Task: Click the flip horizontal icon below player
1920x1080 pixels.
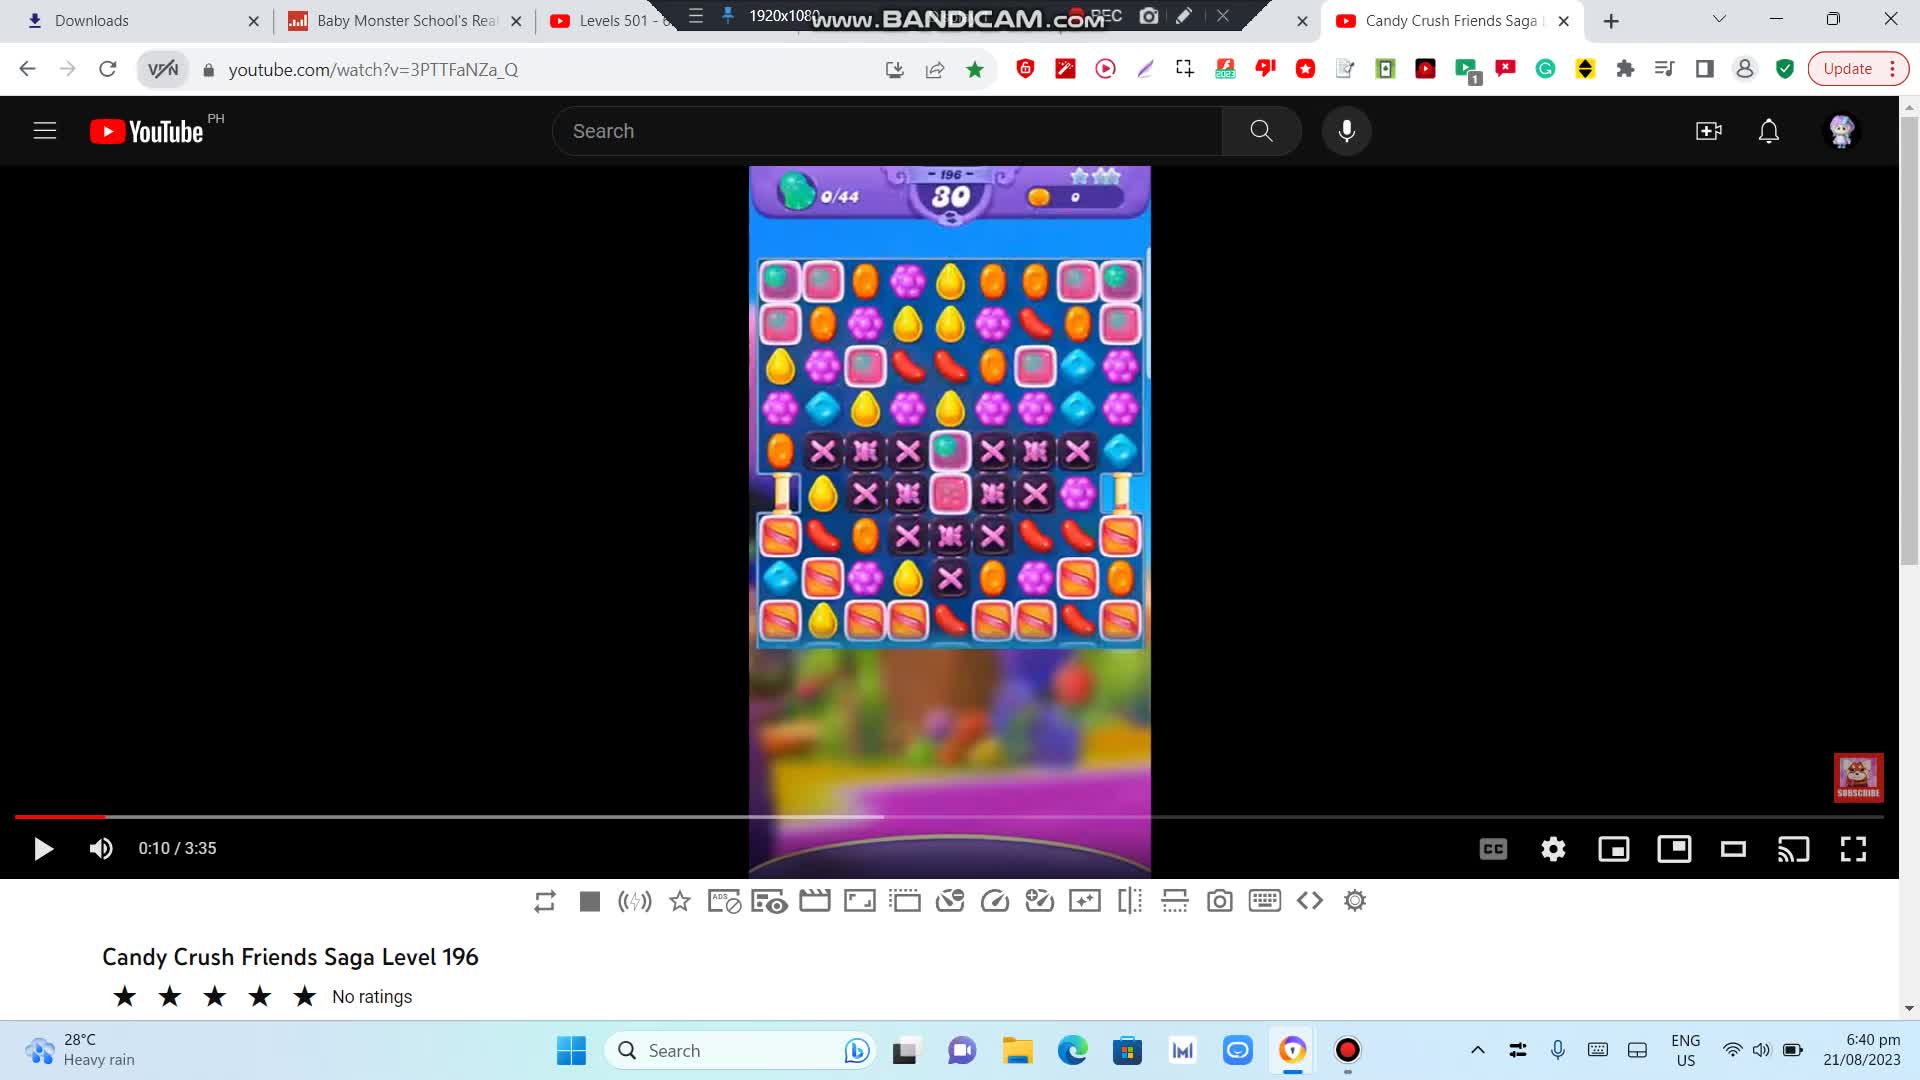Action: coord(1130,902)
